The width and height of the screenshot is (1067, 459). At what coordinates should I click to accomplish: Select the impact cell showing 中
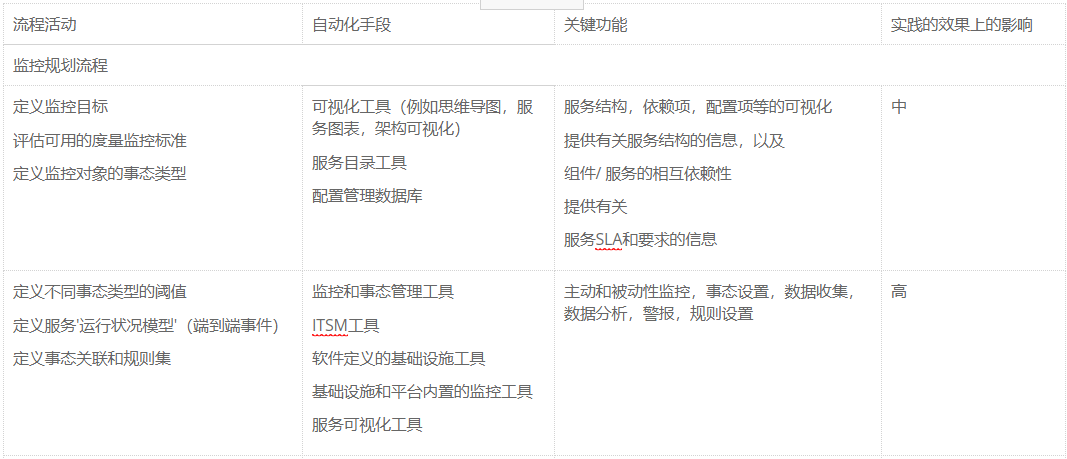tap(899, 107)
